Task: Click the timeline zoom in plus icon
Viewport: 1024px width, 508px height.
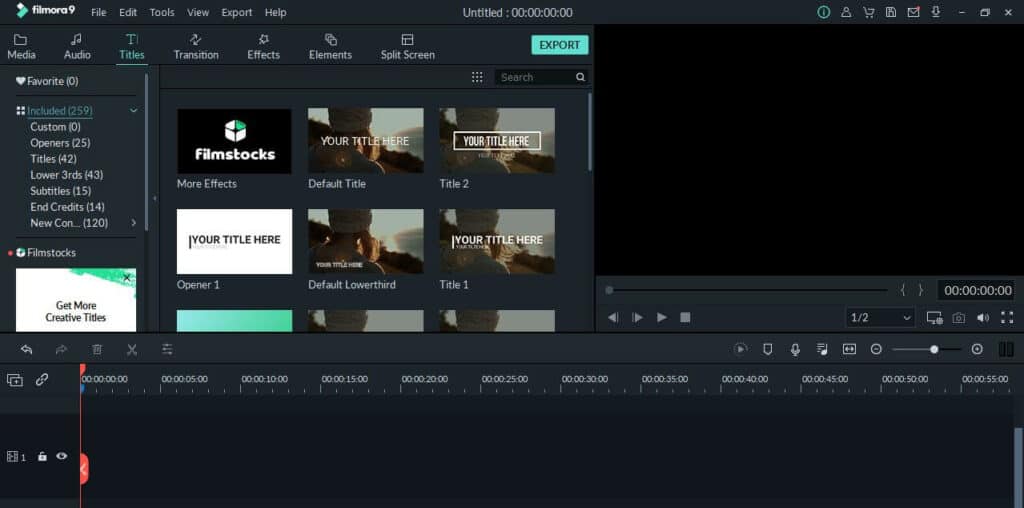Action: coord(977,349)
